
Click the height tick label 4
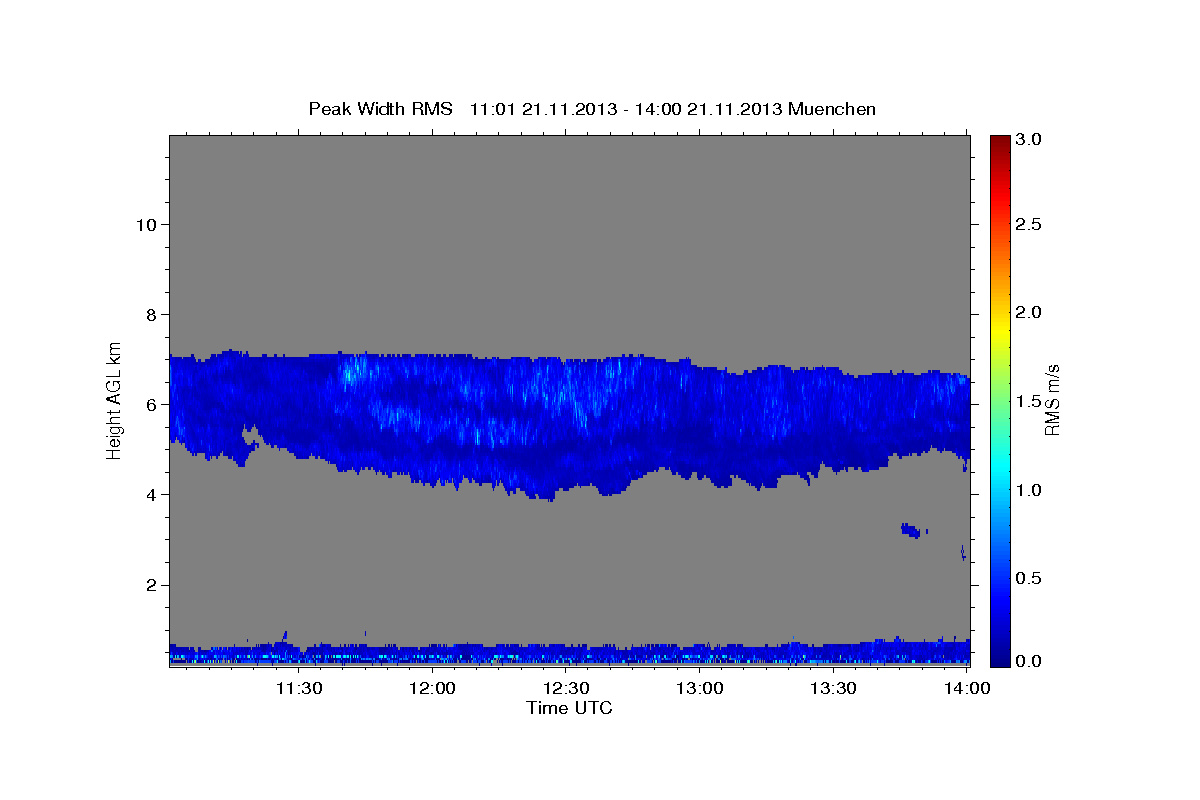[x=150, y=494]
